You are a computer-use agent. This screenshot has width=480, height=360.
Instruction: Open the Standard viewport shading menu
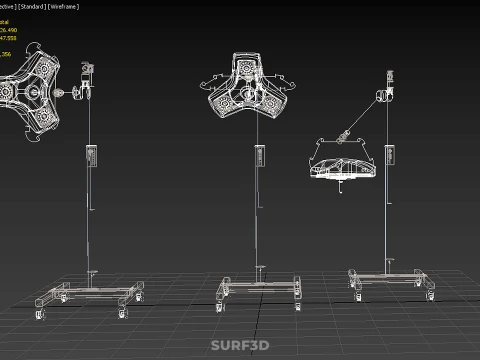(x=32, y=7)
